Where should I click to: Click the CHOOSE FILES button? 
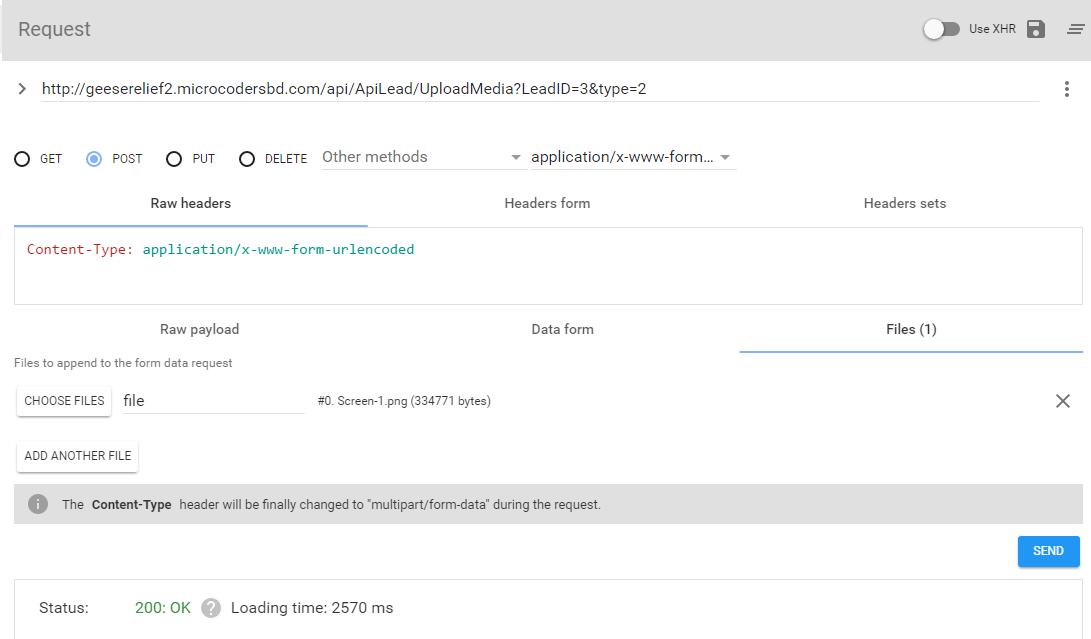coord(64,401)
